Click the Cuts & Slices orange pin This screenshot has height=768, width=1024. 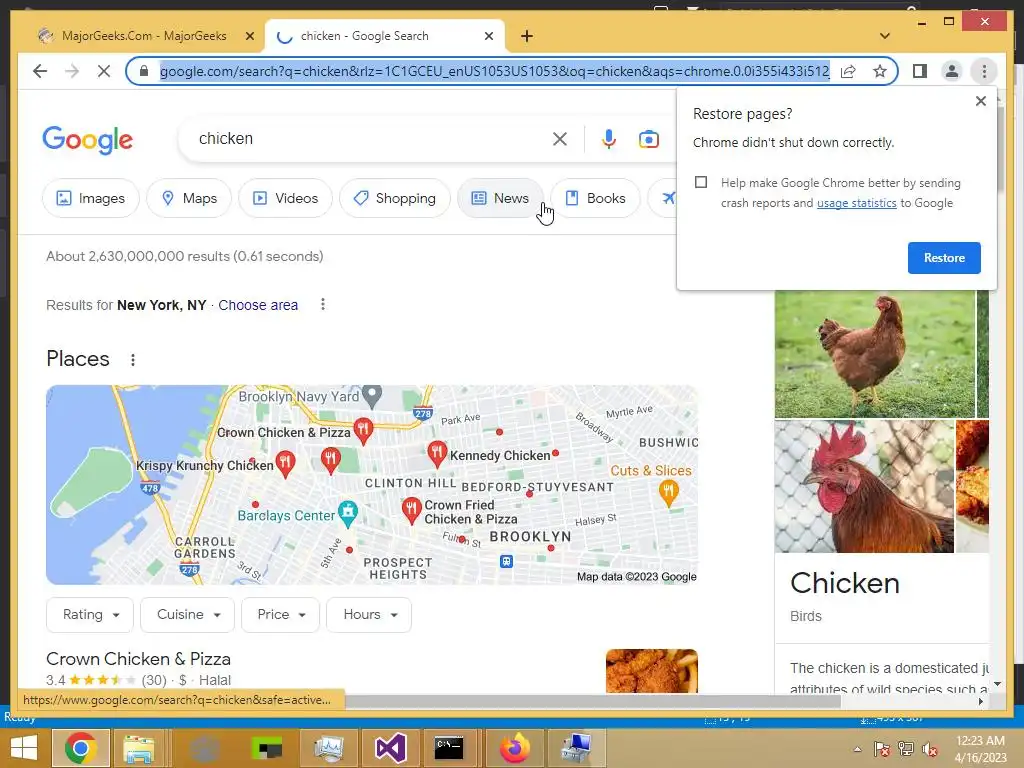coord(668,492)
